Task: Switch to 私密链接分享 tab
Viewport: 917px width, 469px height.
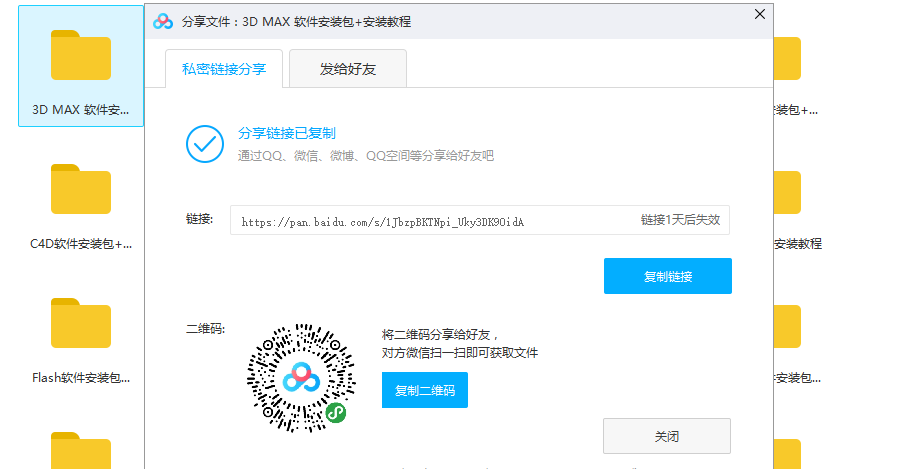Action: 224,69
